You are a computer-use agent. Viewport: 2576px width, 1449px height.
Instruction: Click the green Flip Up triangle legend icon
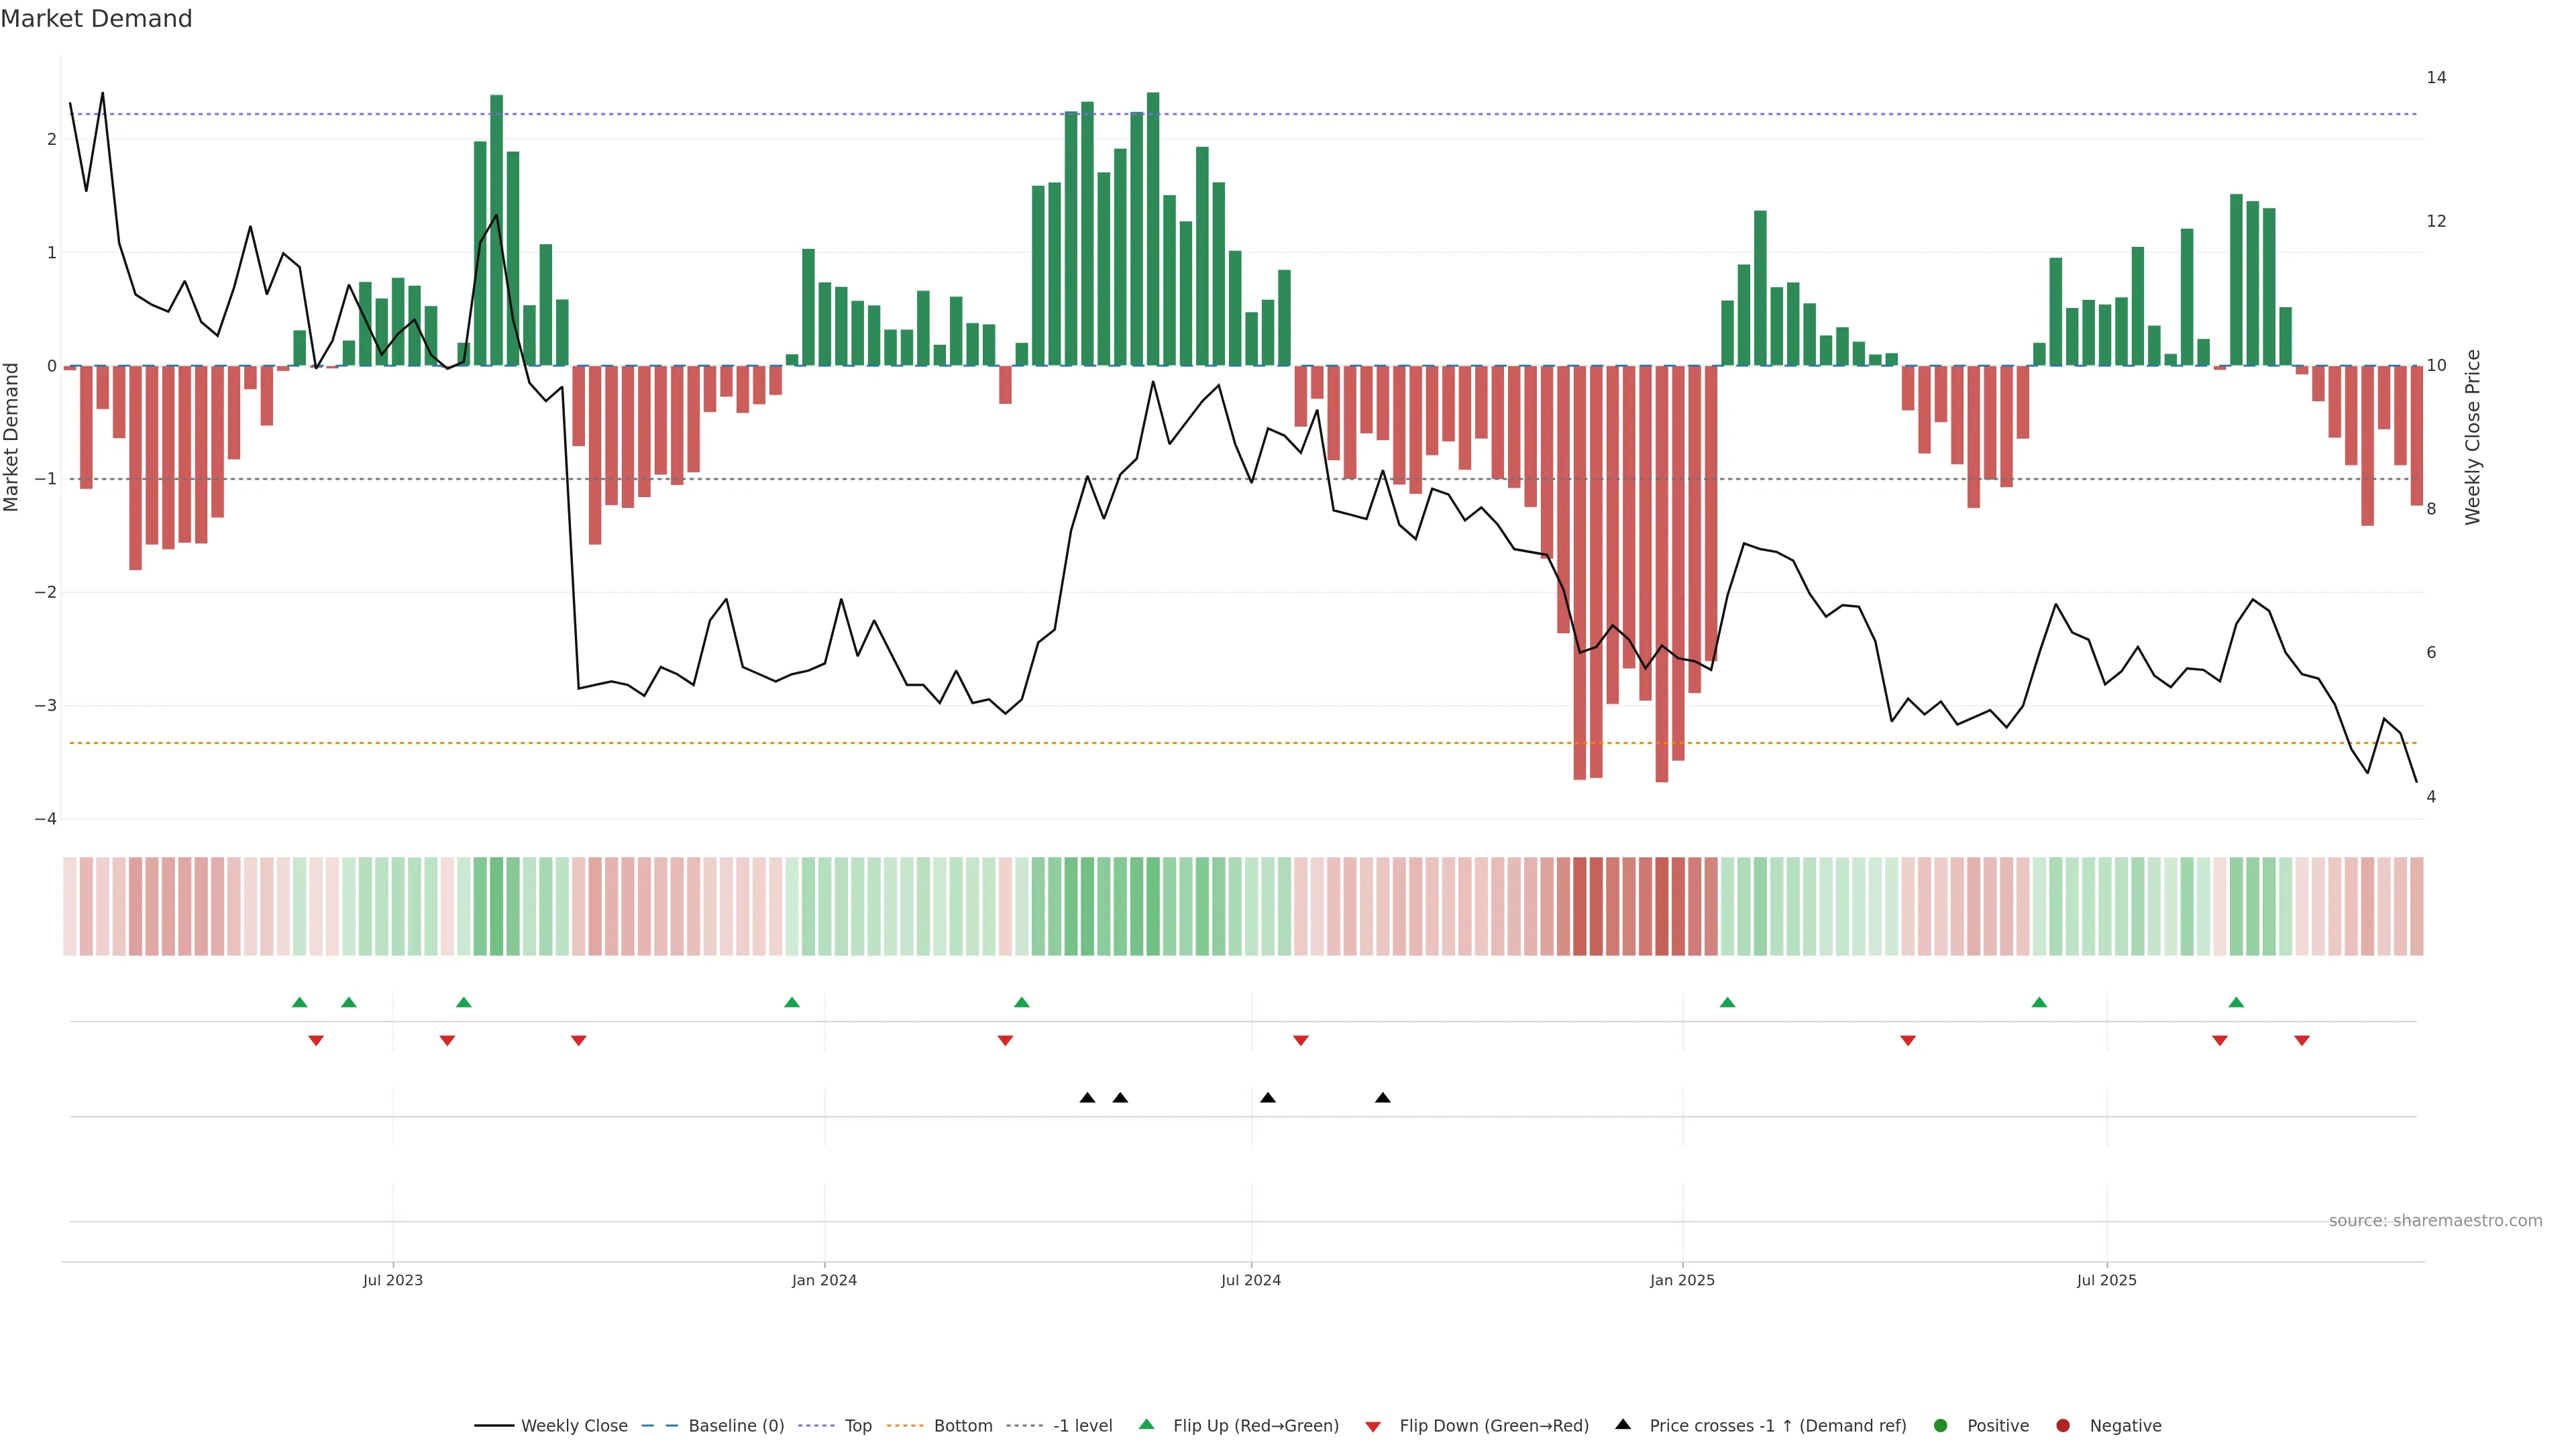(x=1146, y=1425)
